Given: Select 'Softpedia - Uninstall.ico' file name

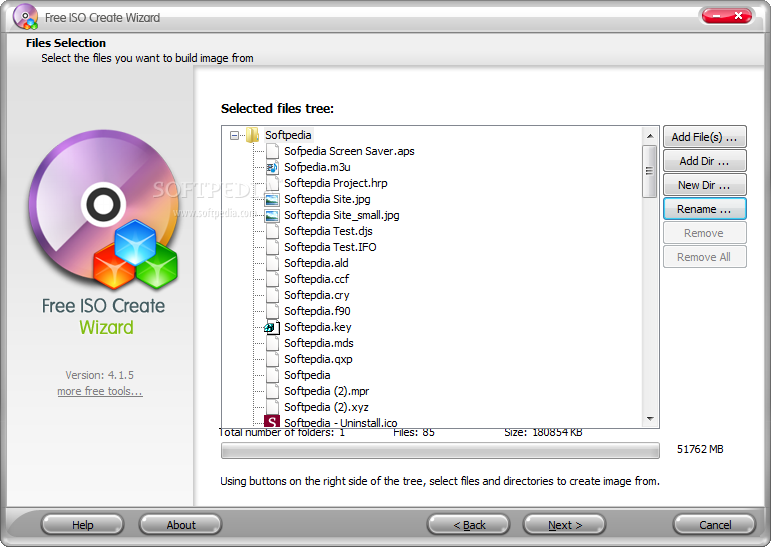Looking at the screenshot, I should coord(341,423).
